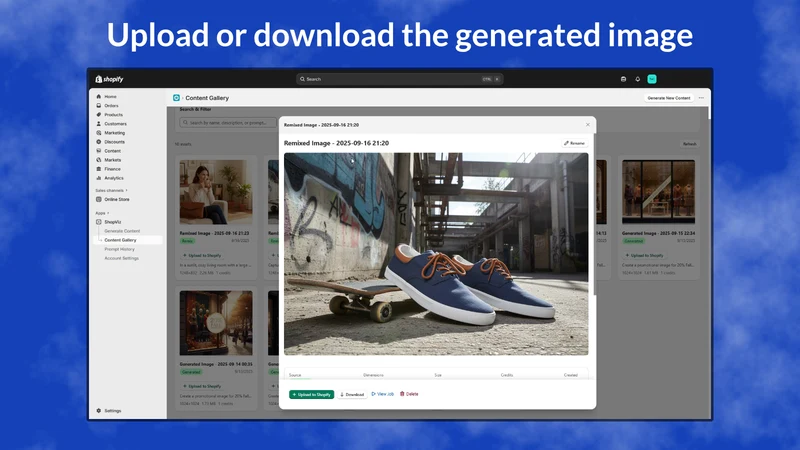Screen dimensions: 800x450
Task: Open the View Job link
Action: 383,394
